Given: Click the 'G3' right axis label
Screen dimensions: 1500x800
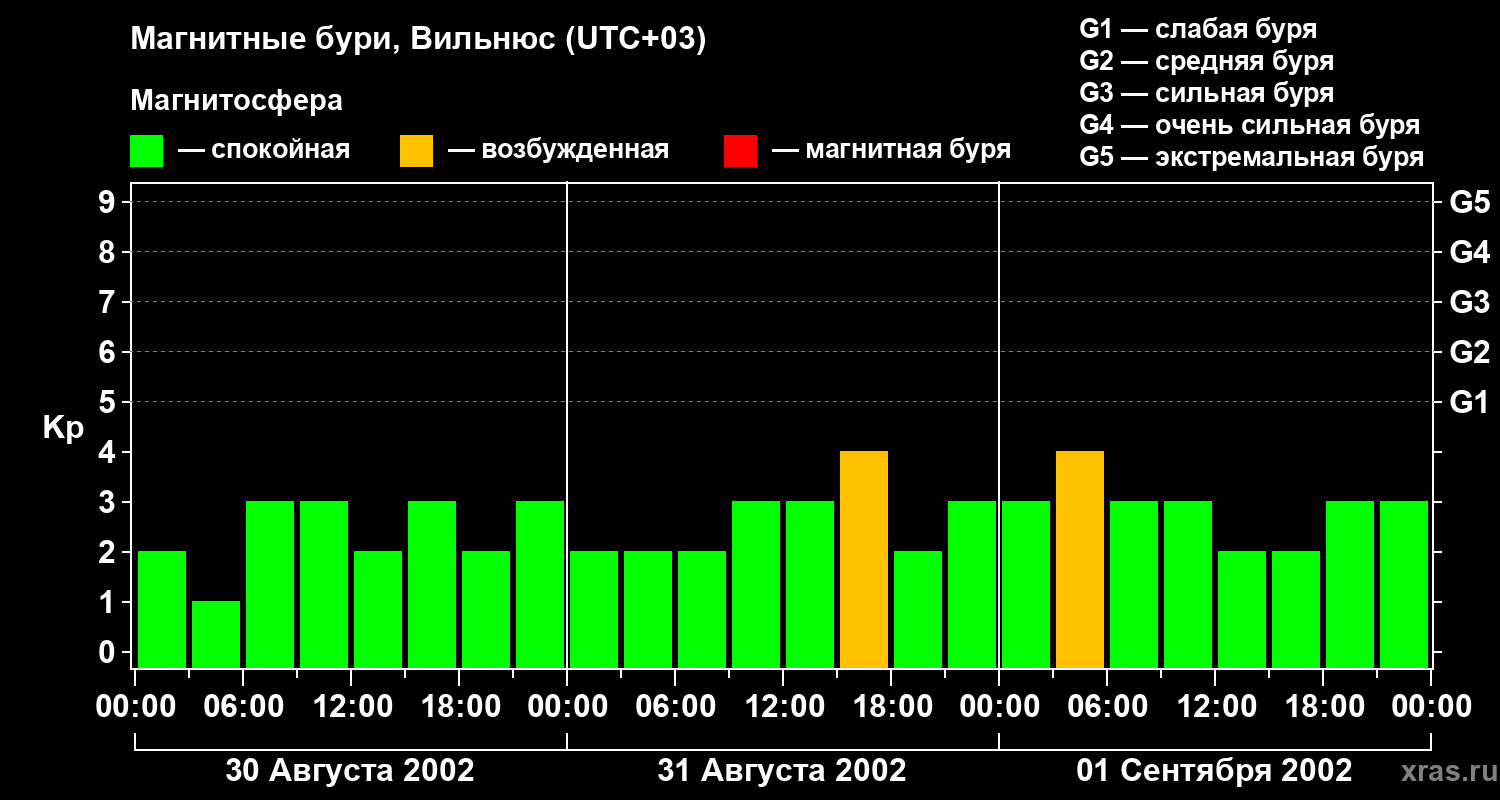Looking at the screenshot, I should (1469, 302).
